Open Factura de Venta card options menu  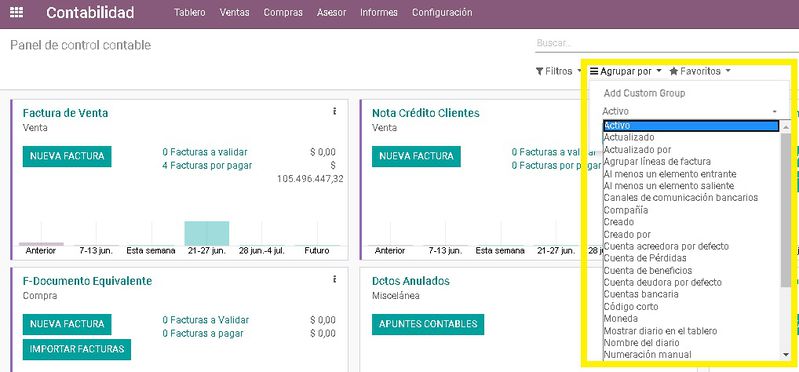(334, 111)
